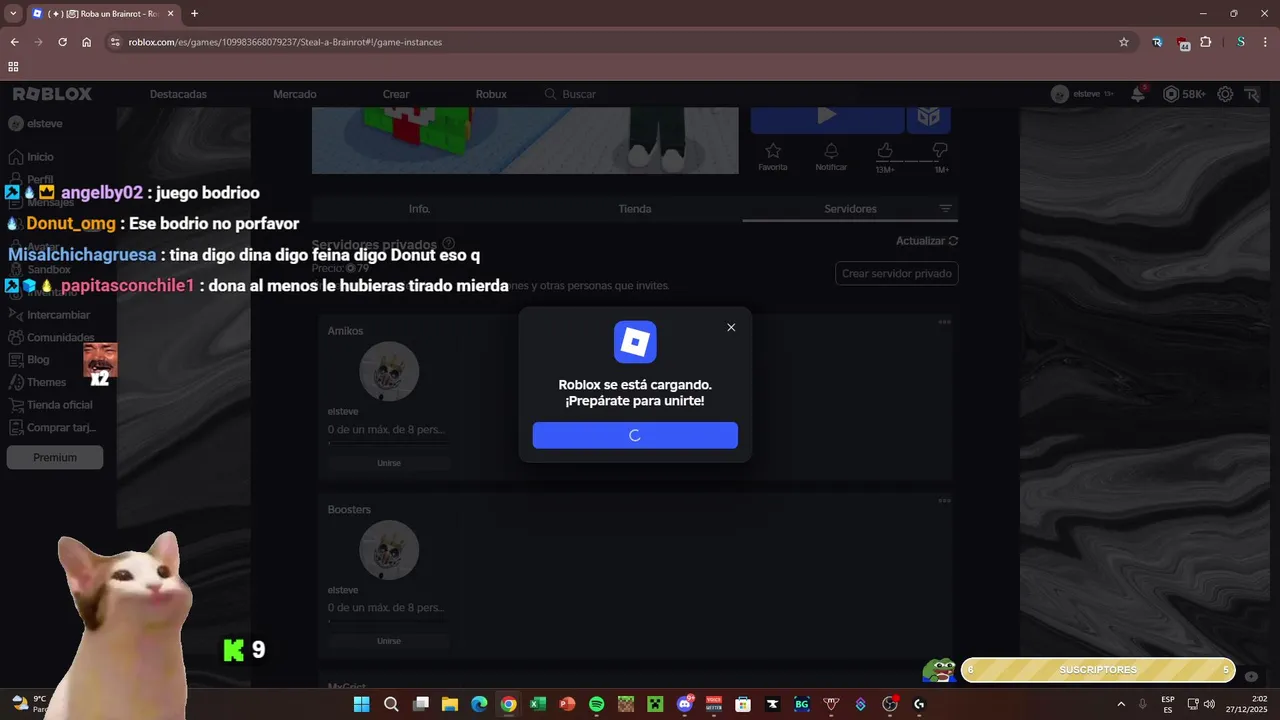Open Chrome home page button
Screen dimensions: 1280x720
87,42
